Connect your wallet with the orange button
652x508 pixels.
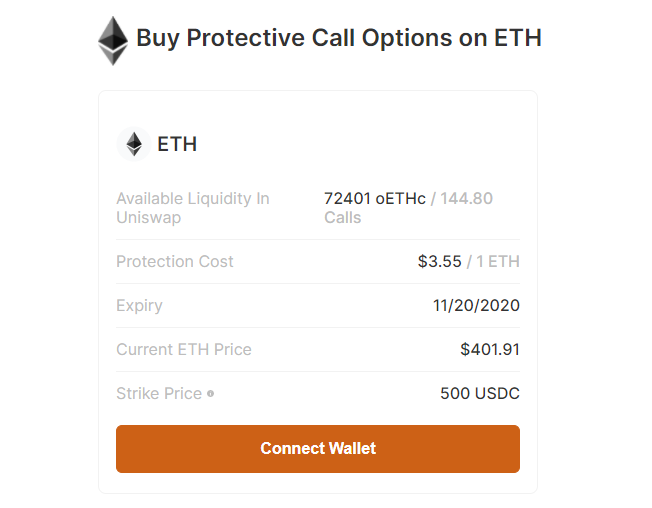point(318,449)
